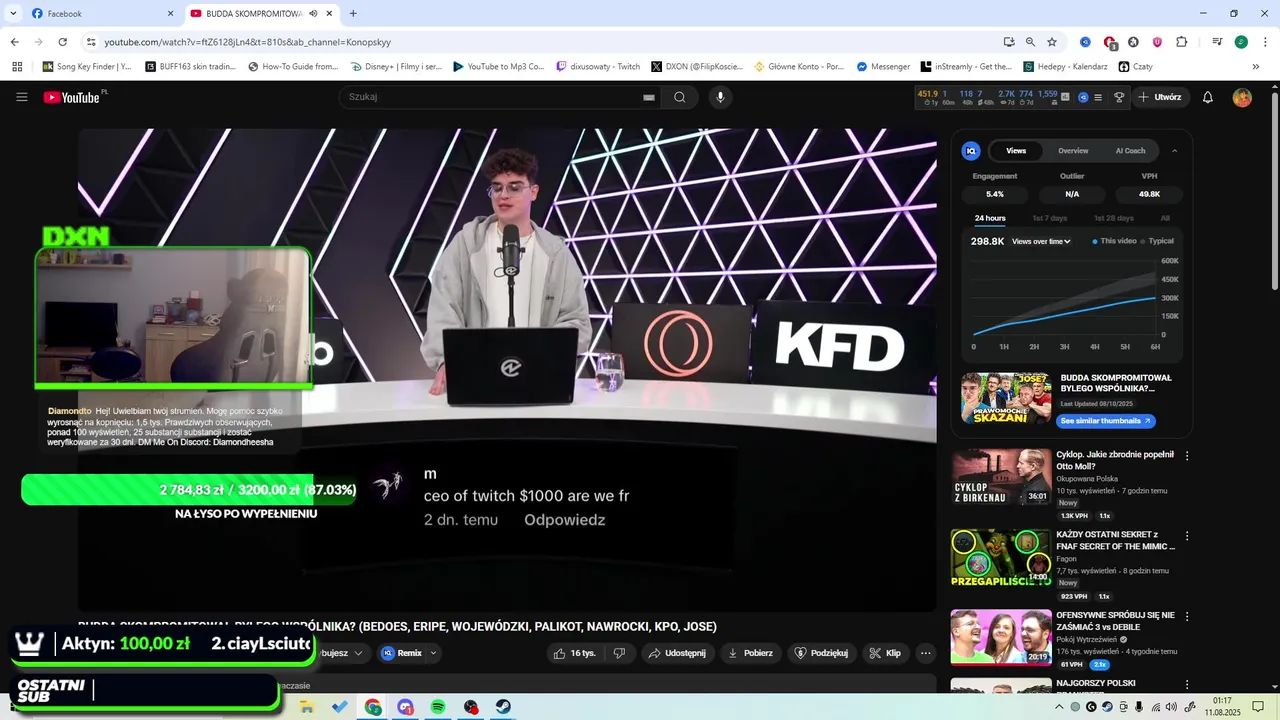Switch to the Facebook tab
Image resolution: width=1280 pixels, height=720 pixels.
(x=100, y=14)
